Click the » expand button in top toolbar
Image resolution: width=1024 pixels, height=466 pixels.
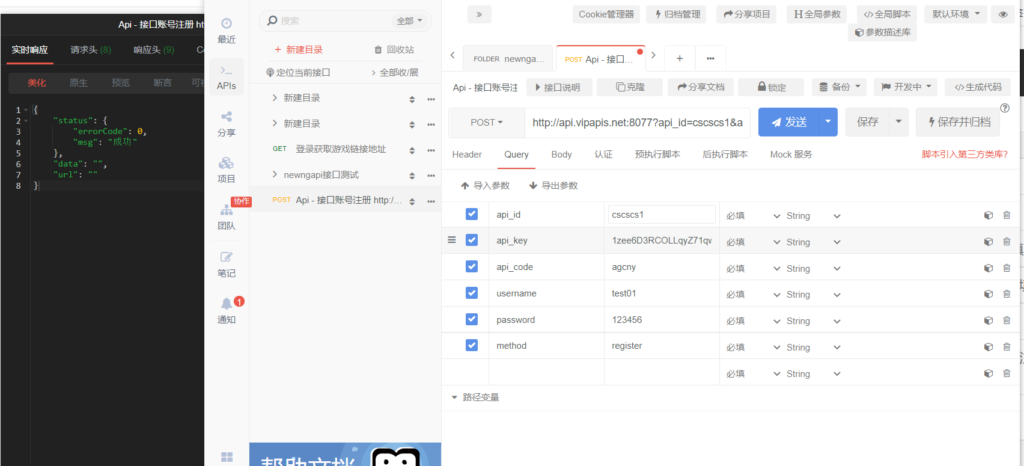(x=479, y=14)
